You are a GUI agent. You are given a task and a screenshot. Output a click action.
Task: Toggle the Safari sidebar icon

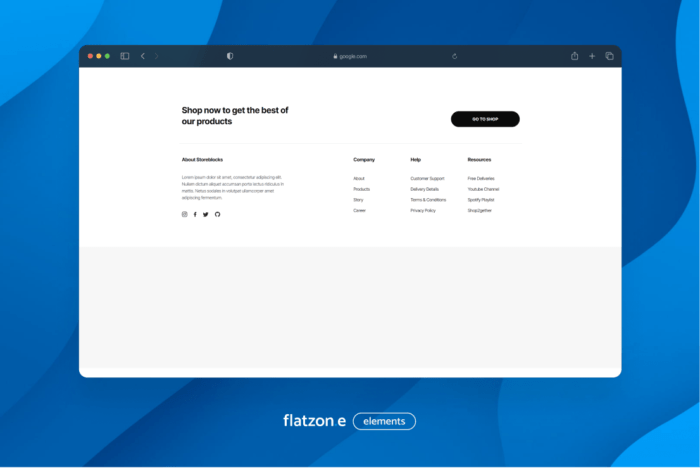pos(125,56)
